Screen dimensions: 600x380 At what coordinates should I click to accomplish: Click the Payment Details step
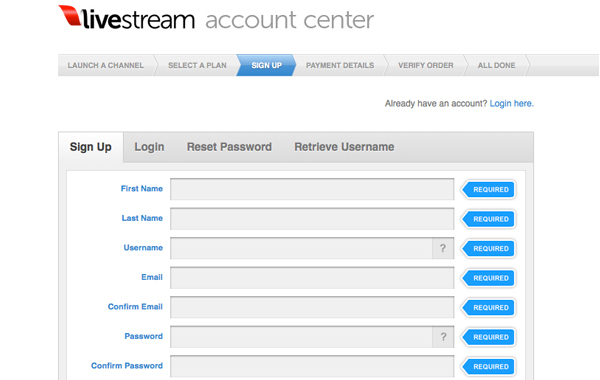pos(340,65)
